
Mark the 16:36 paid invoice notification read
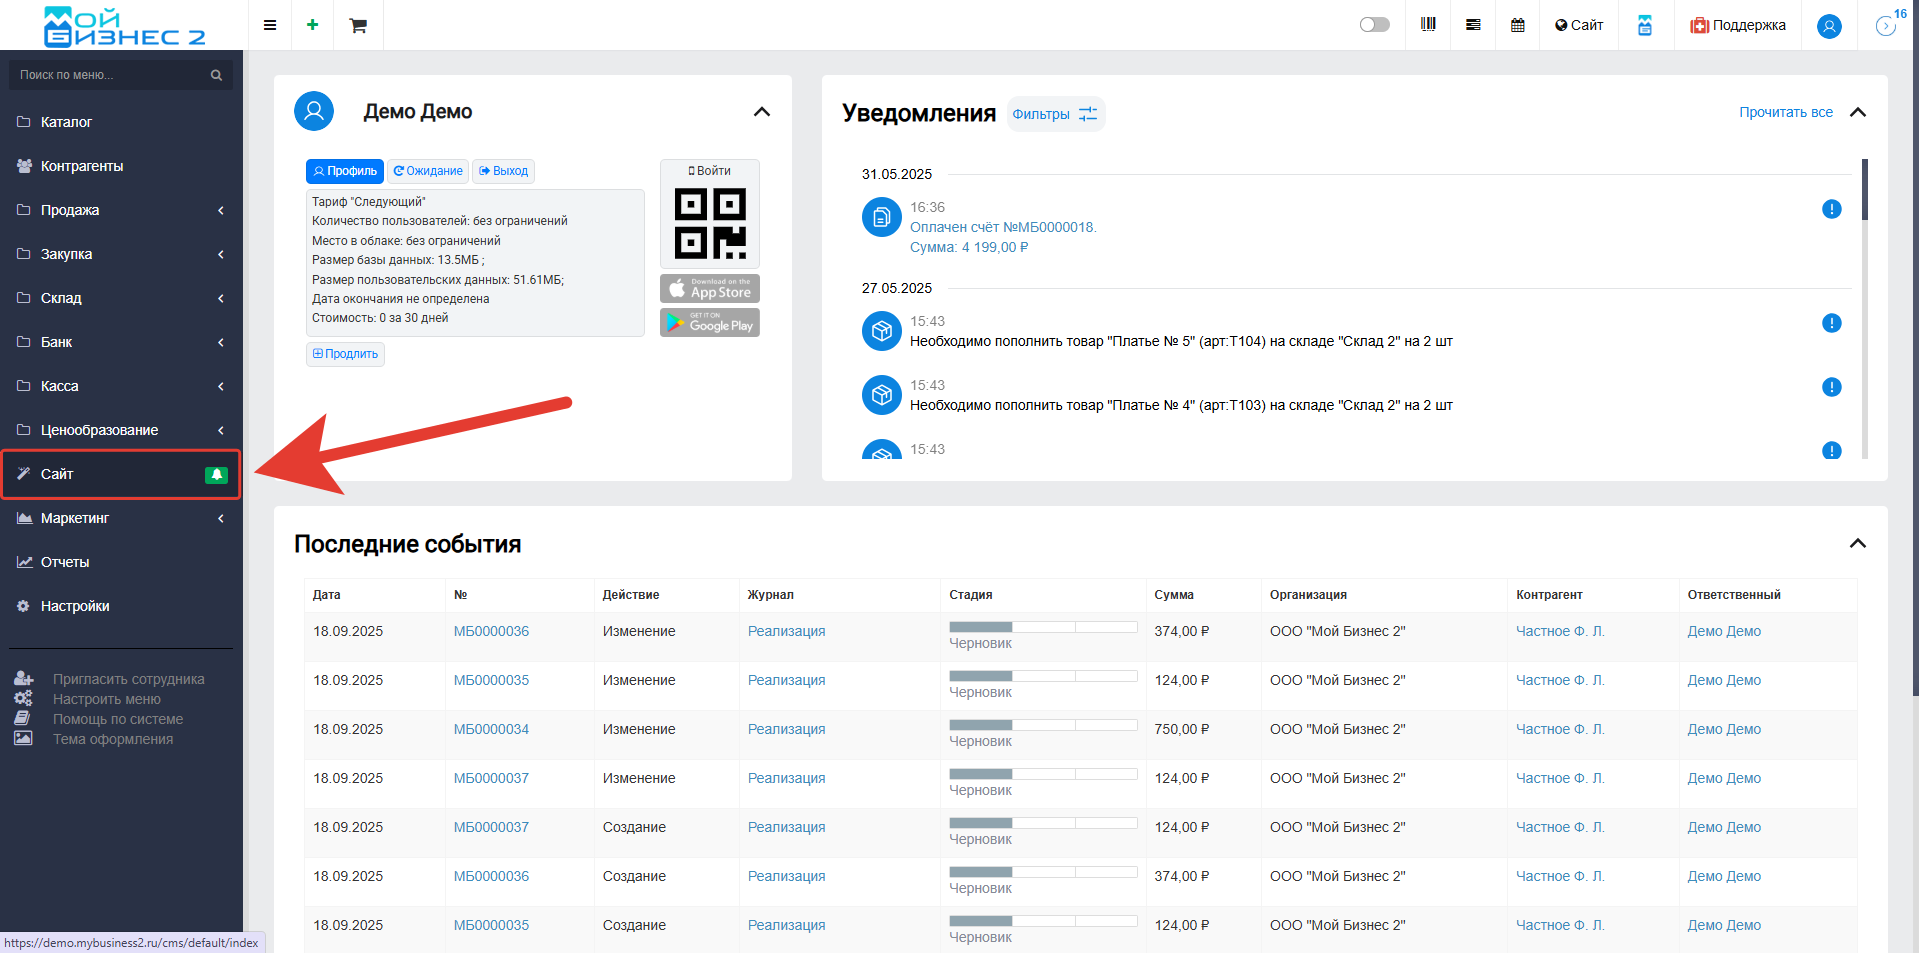1831,209
